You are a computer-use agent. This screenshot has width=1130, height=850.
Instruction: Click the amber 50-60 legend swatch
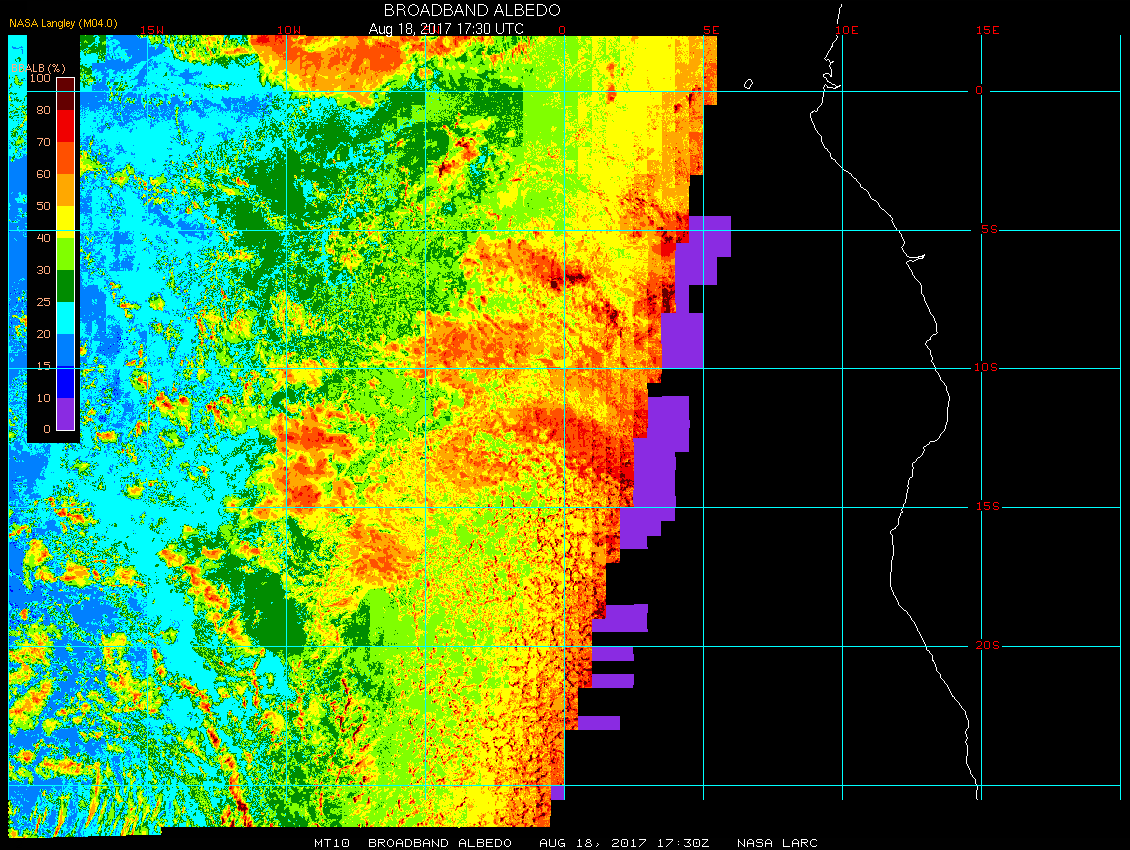pos(66,190)
